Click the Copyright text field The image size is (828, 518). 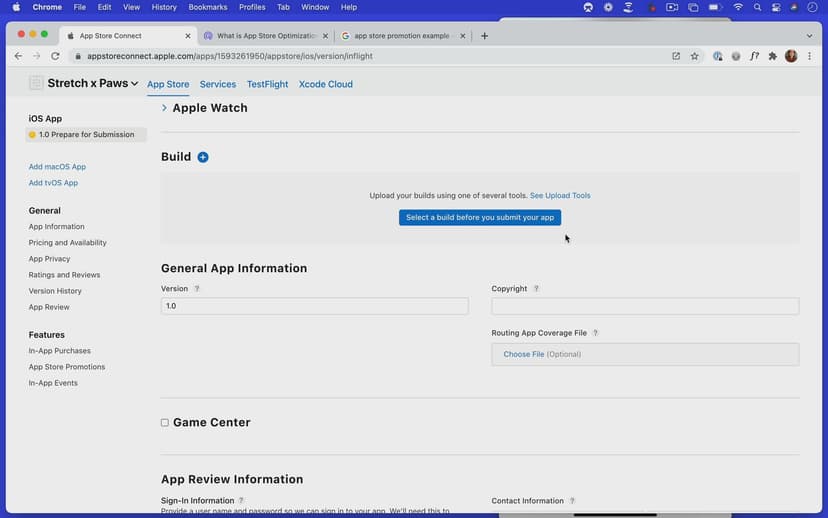click(x=645, y=306)
